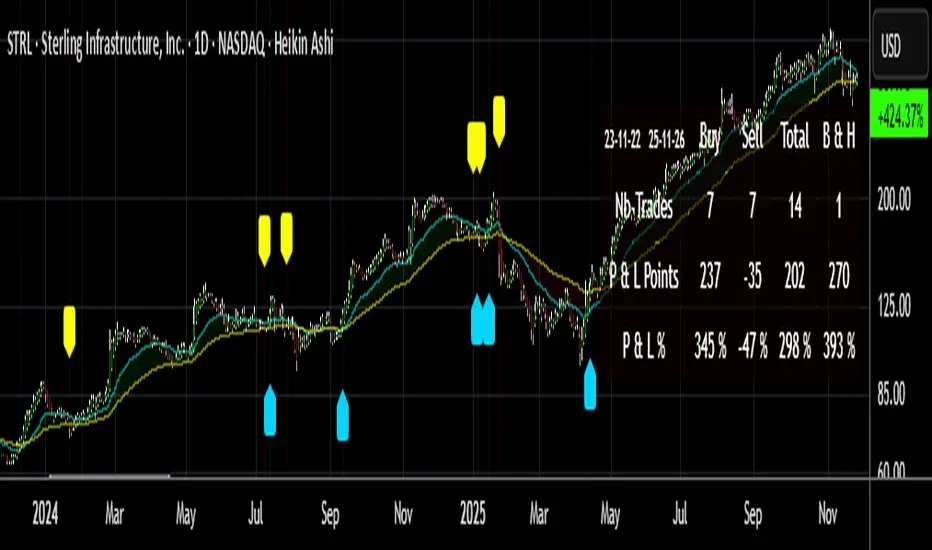Image resolution: width=932 pixels, height=550 pixels.
Task: Click the cyan buy marker under July 2024 candles
Action: pyautogui.click(x=270, y=410)
